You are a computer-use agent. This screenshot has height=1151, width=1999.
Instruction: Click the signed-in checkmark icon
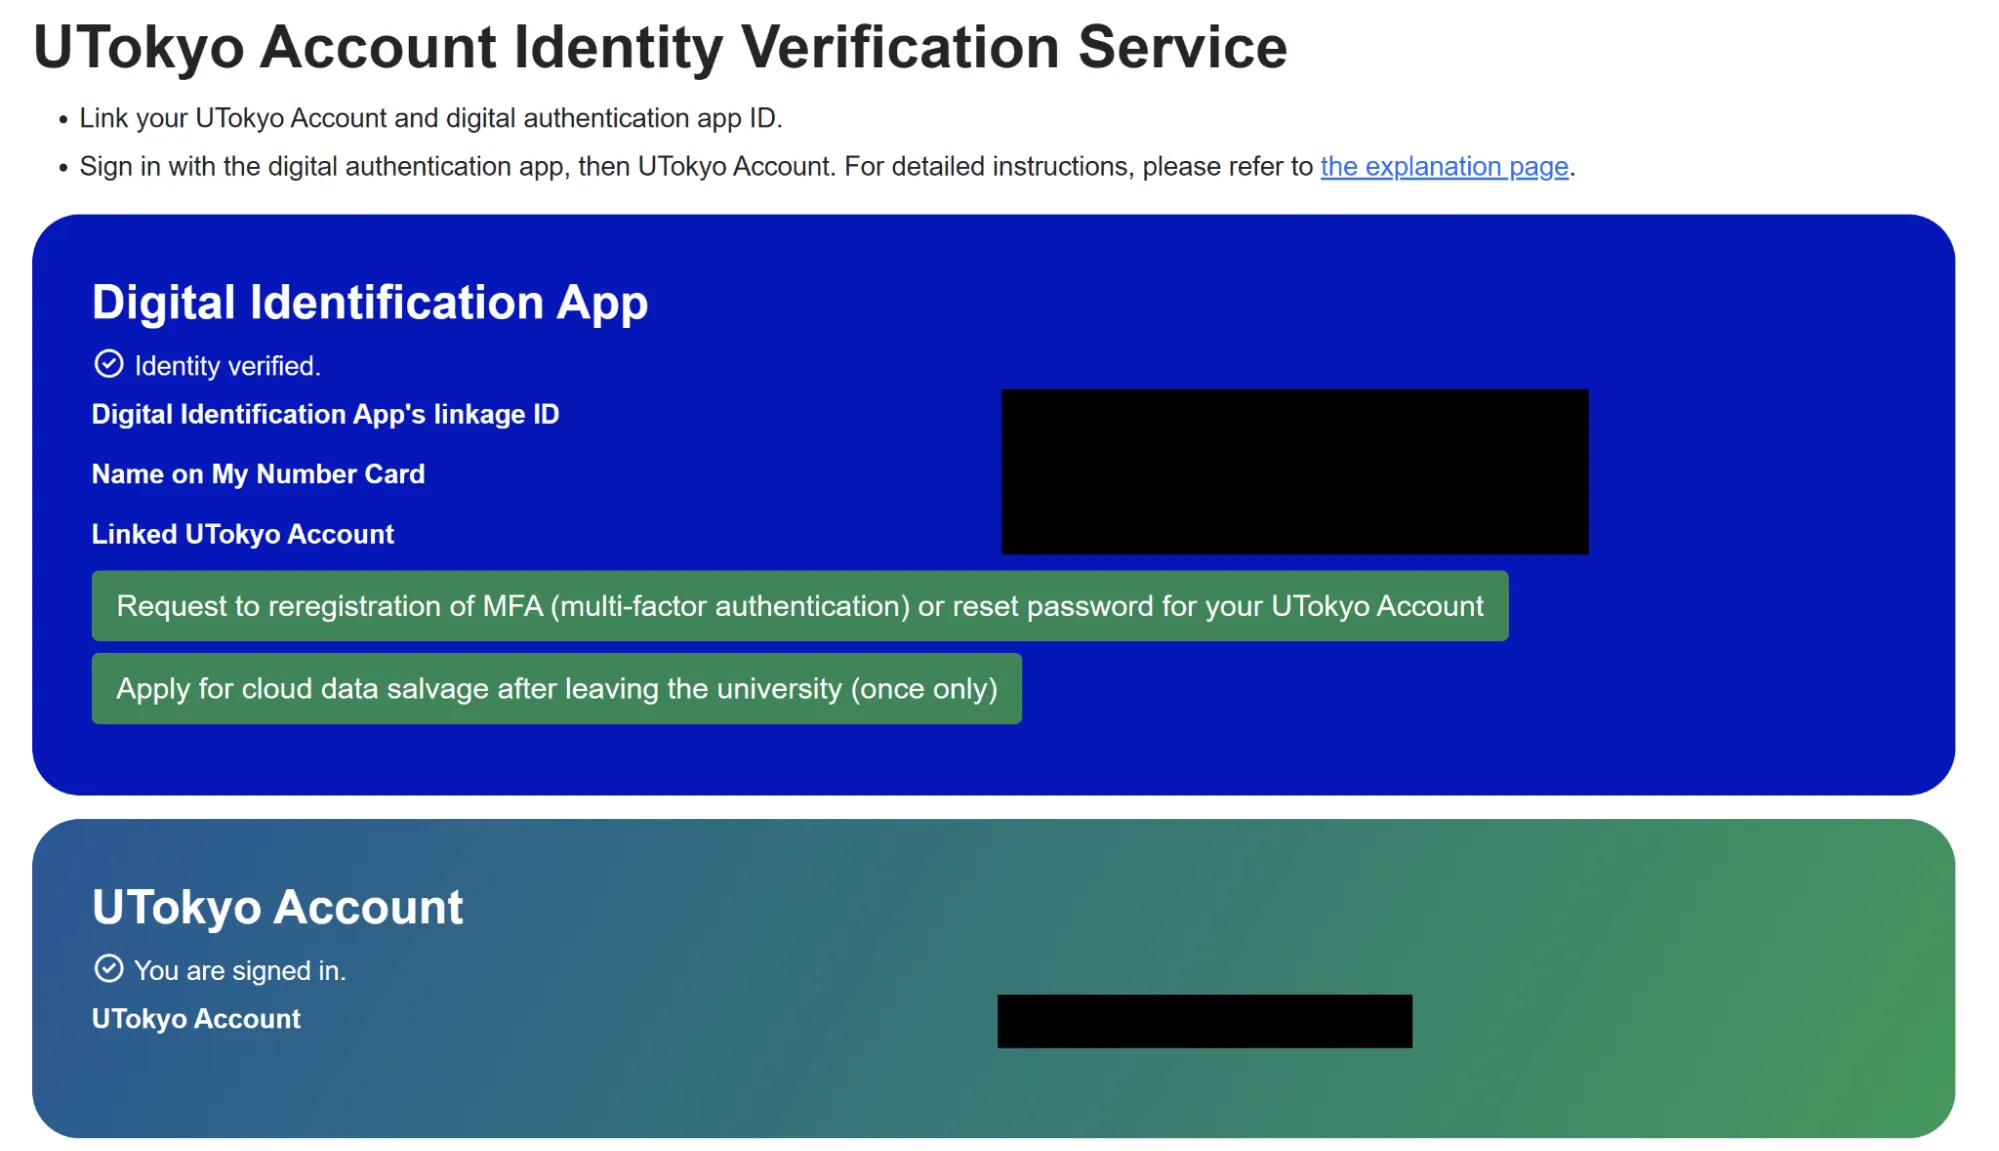point(108,968)
